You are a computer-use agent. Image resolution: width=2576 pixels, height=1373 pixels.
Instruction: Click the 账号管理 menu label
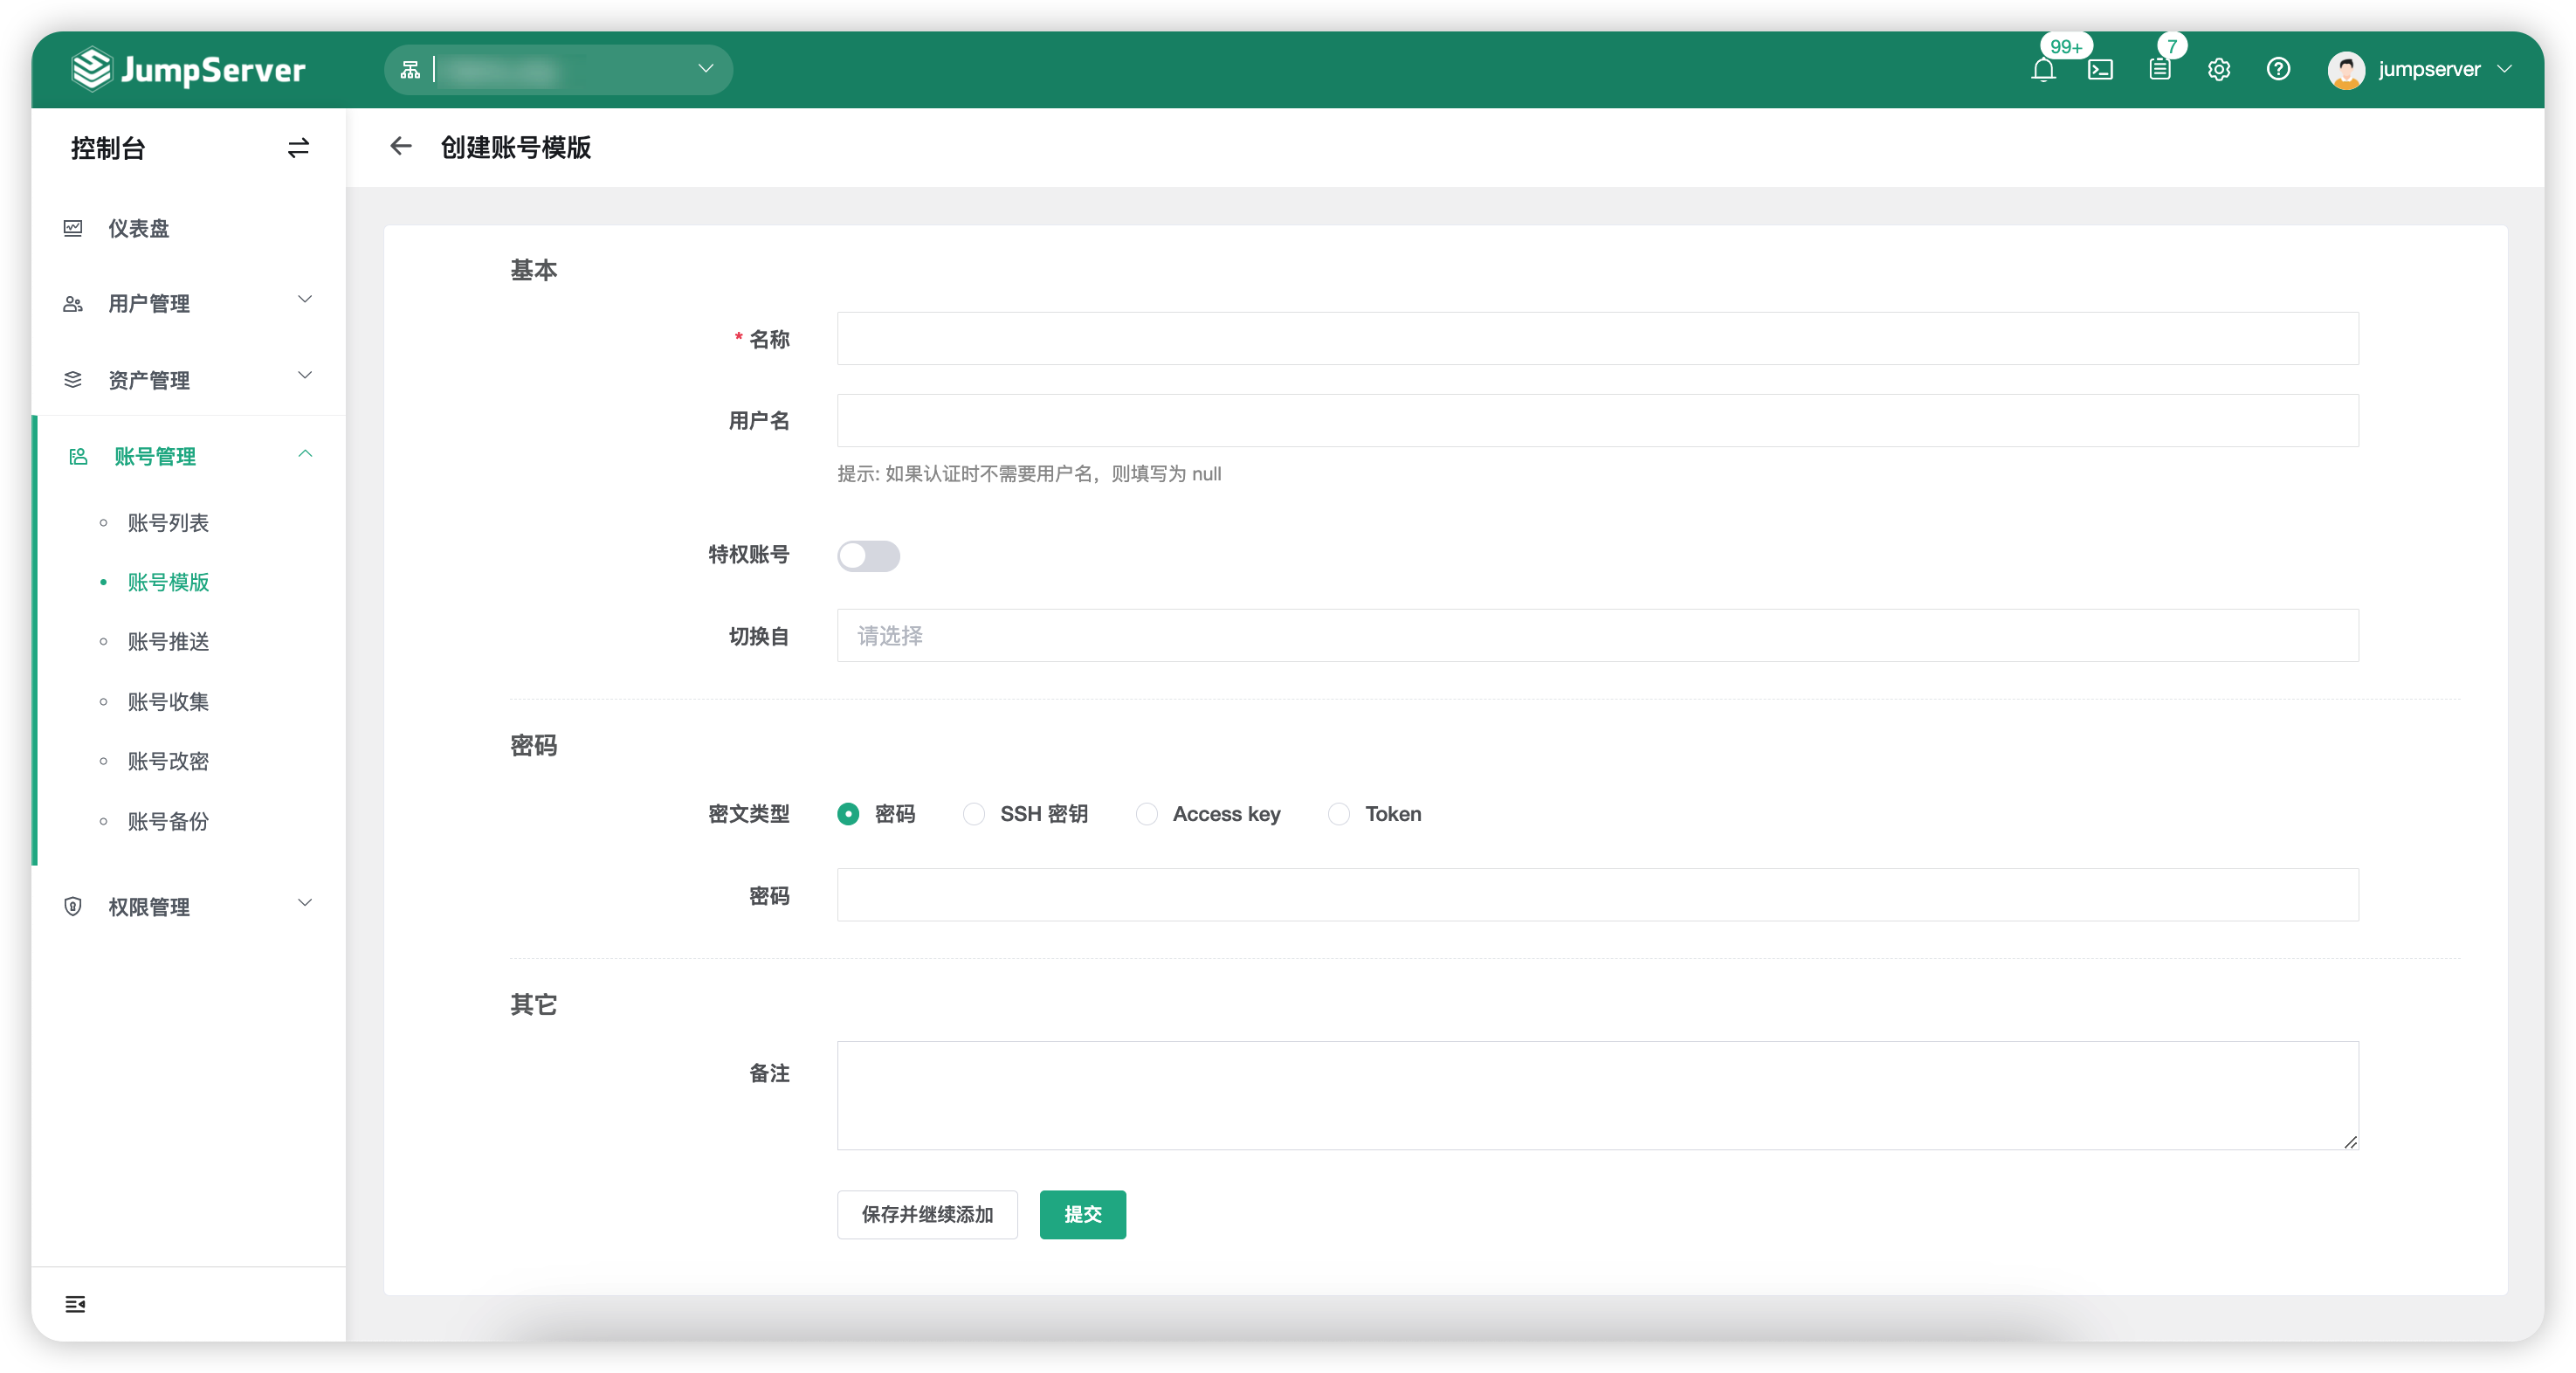click(155, 457)
